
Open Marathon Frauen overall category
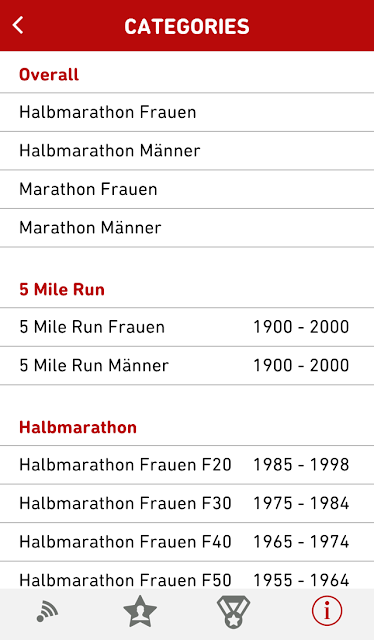(187, 189)
